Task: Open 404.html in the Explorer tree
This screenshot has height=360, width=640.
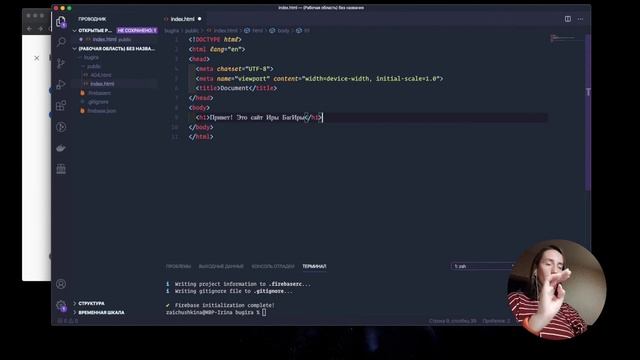Action: (100, 75)
